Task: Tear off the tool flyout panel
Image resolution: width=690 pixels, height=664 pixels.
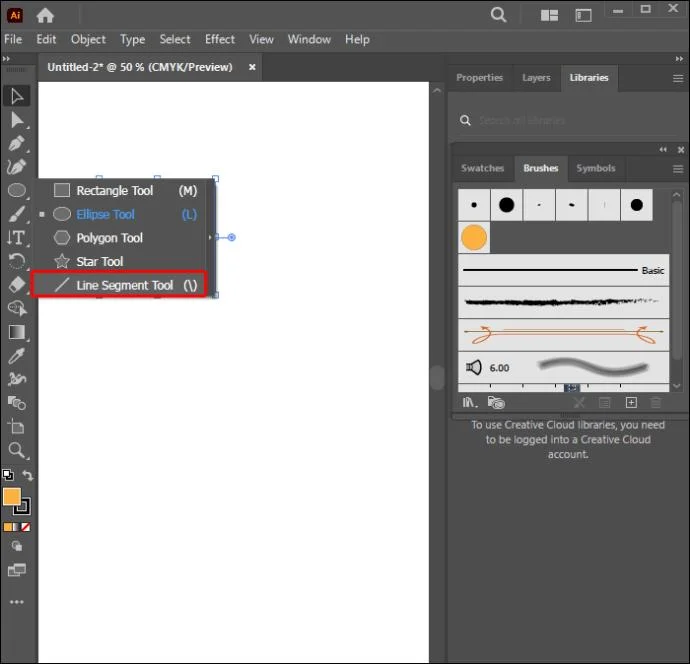Action: [211, 238]
